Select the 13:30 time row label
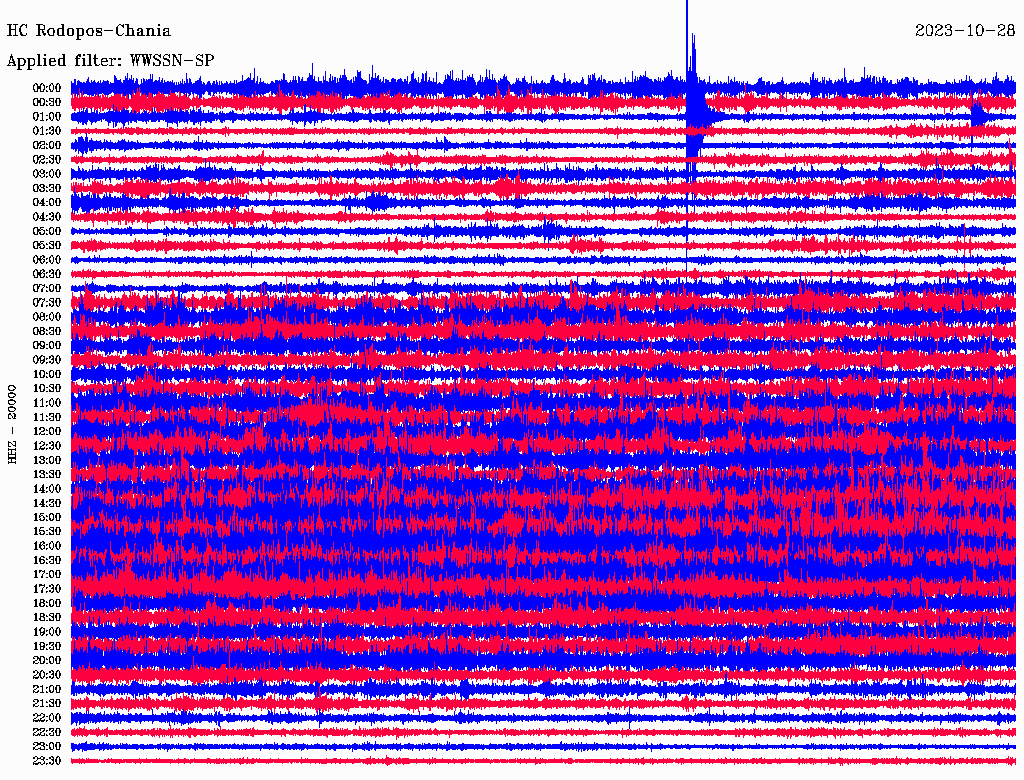Viewport: 1024px width, 780px height. pyautogui.click(x=47, y=475)
